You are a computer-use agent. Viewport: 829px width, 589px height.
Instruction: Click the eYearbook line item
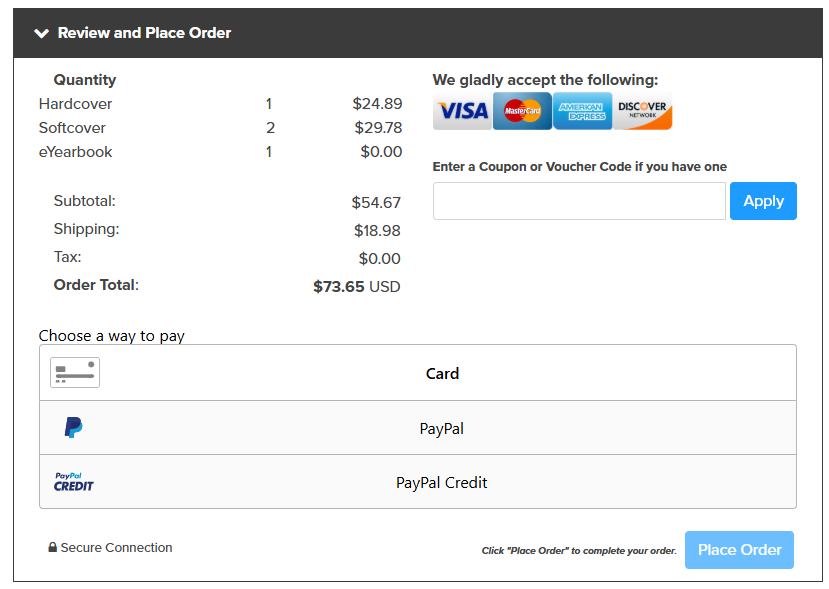pos(220,152)
